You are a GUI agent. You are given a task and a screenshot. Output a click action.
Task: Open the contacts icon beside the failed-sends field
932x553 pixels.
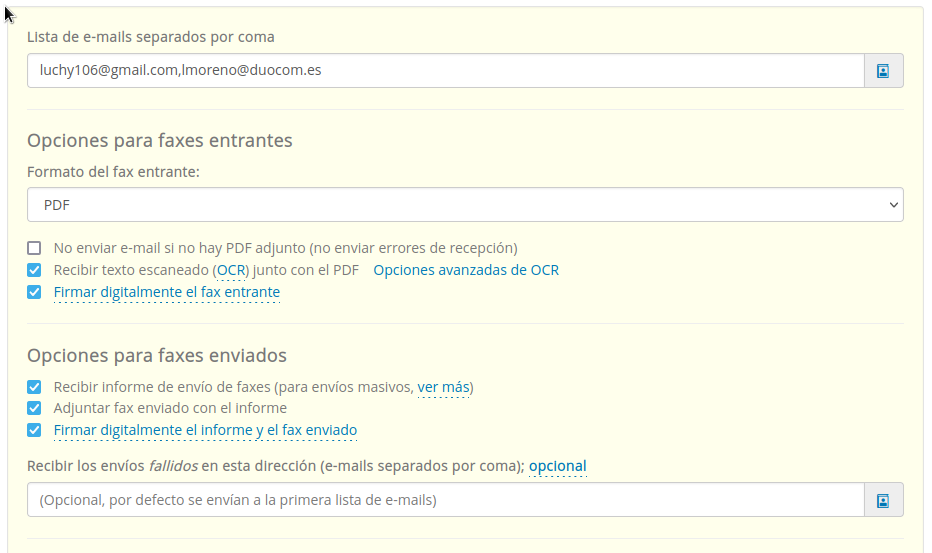click(883, 500)
